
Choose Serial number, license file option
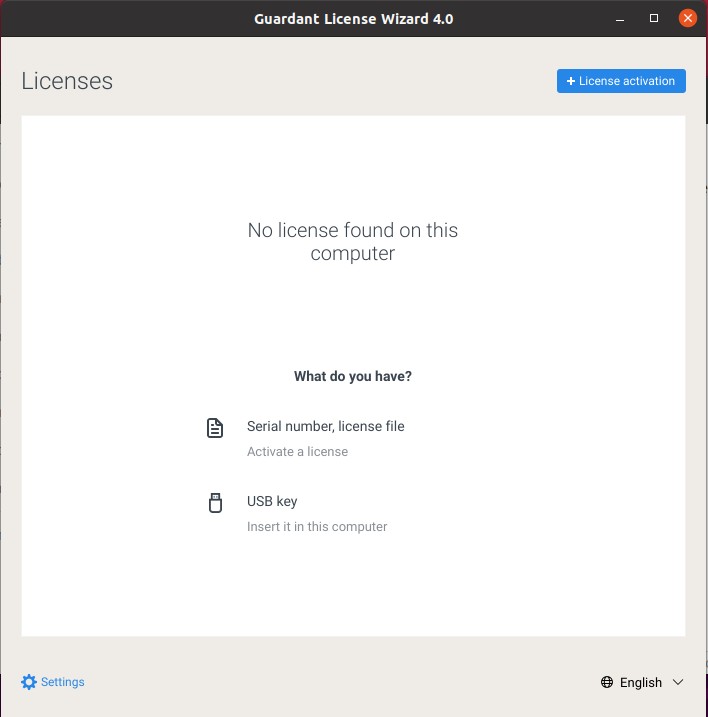[326, 426]
